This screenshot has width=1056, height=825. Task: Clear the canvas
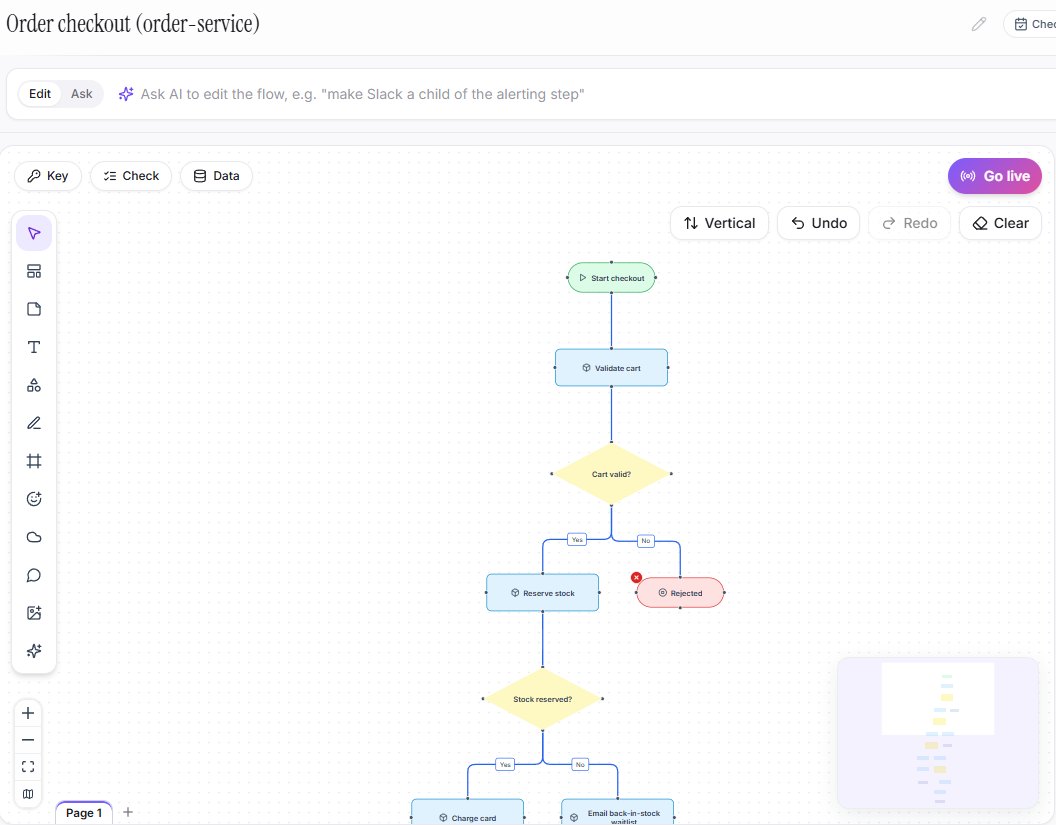[x=1000, y=223]
